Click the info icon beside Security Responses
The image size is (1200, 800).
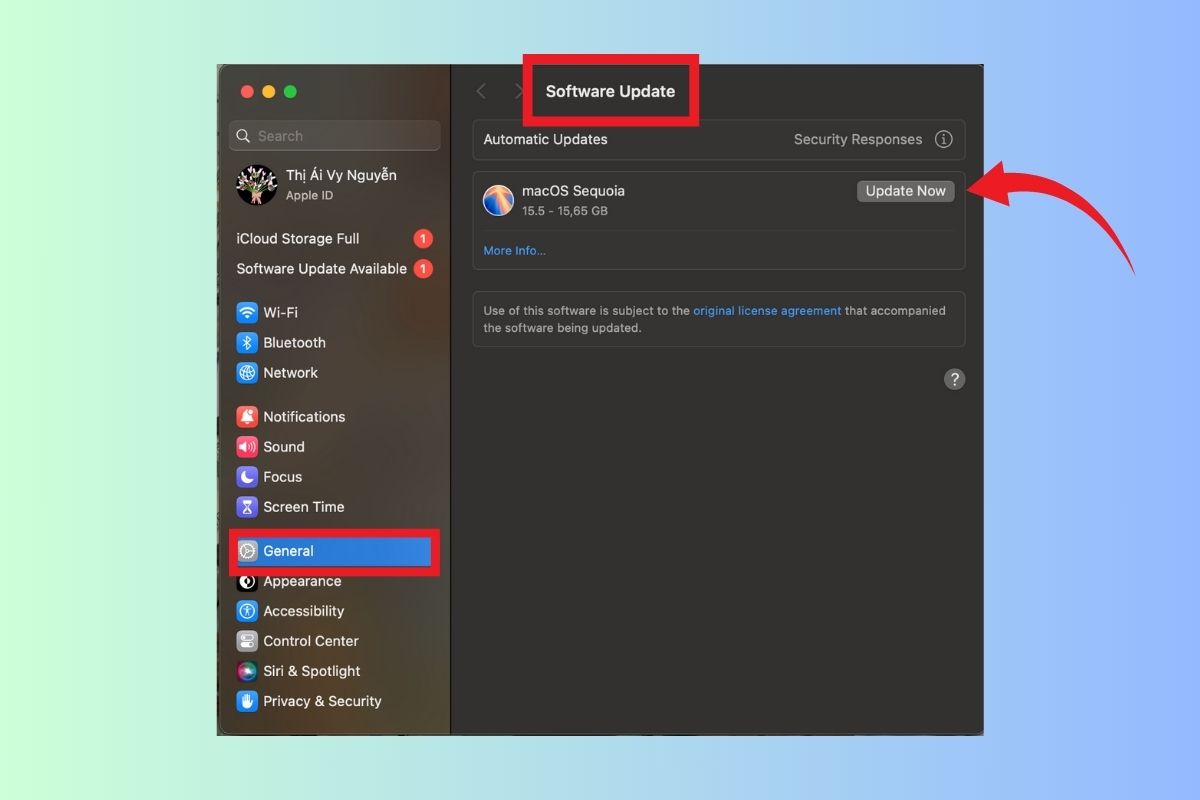[x=943, y=140]
